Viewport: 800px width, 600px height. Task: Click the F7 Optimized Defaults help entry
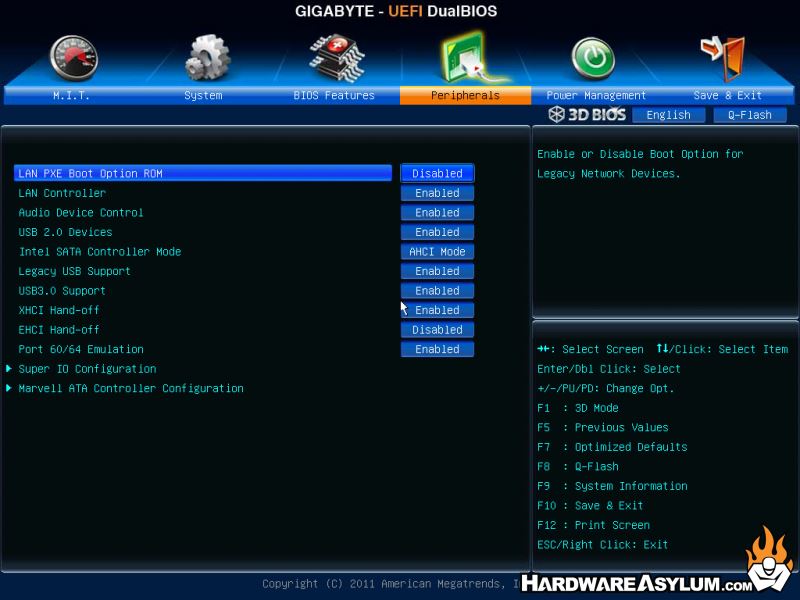click(612, 447)
